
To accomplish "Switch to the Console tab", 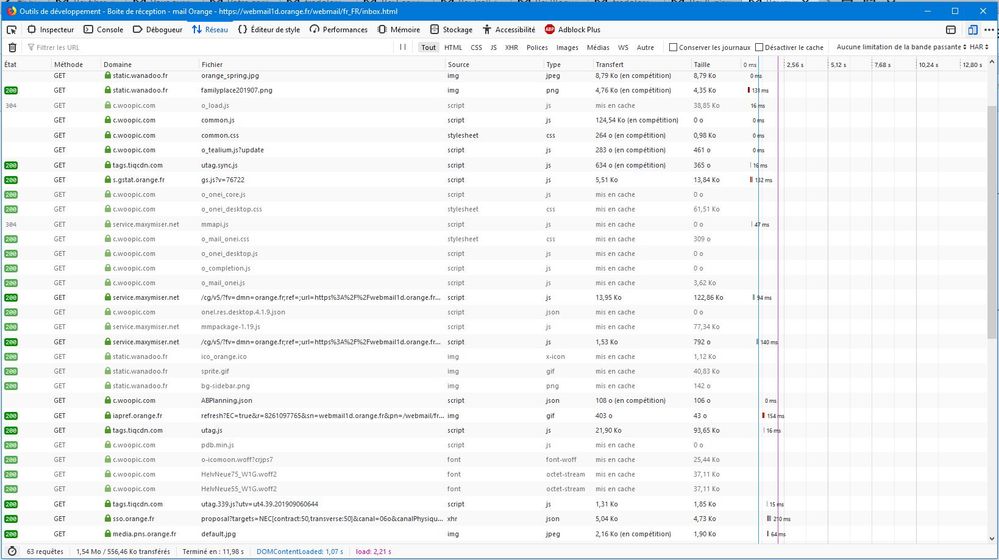I will click(103, 30).
